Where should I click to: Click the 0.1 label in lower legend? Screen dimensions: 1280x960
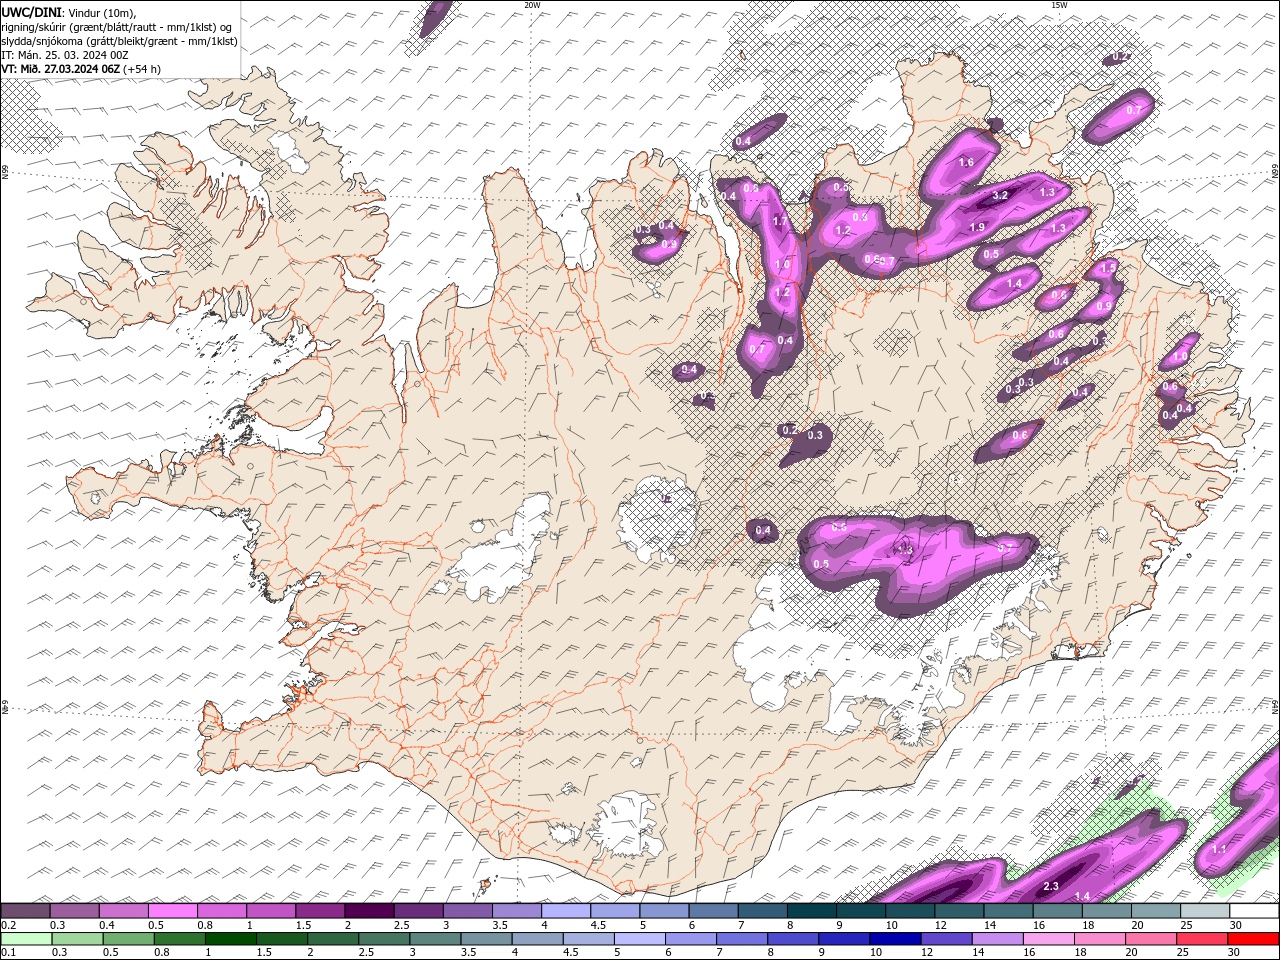pyautogui.click(x=8, y=953)
